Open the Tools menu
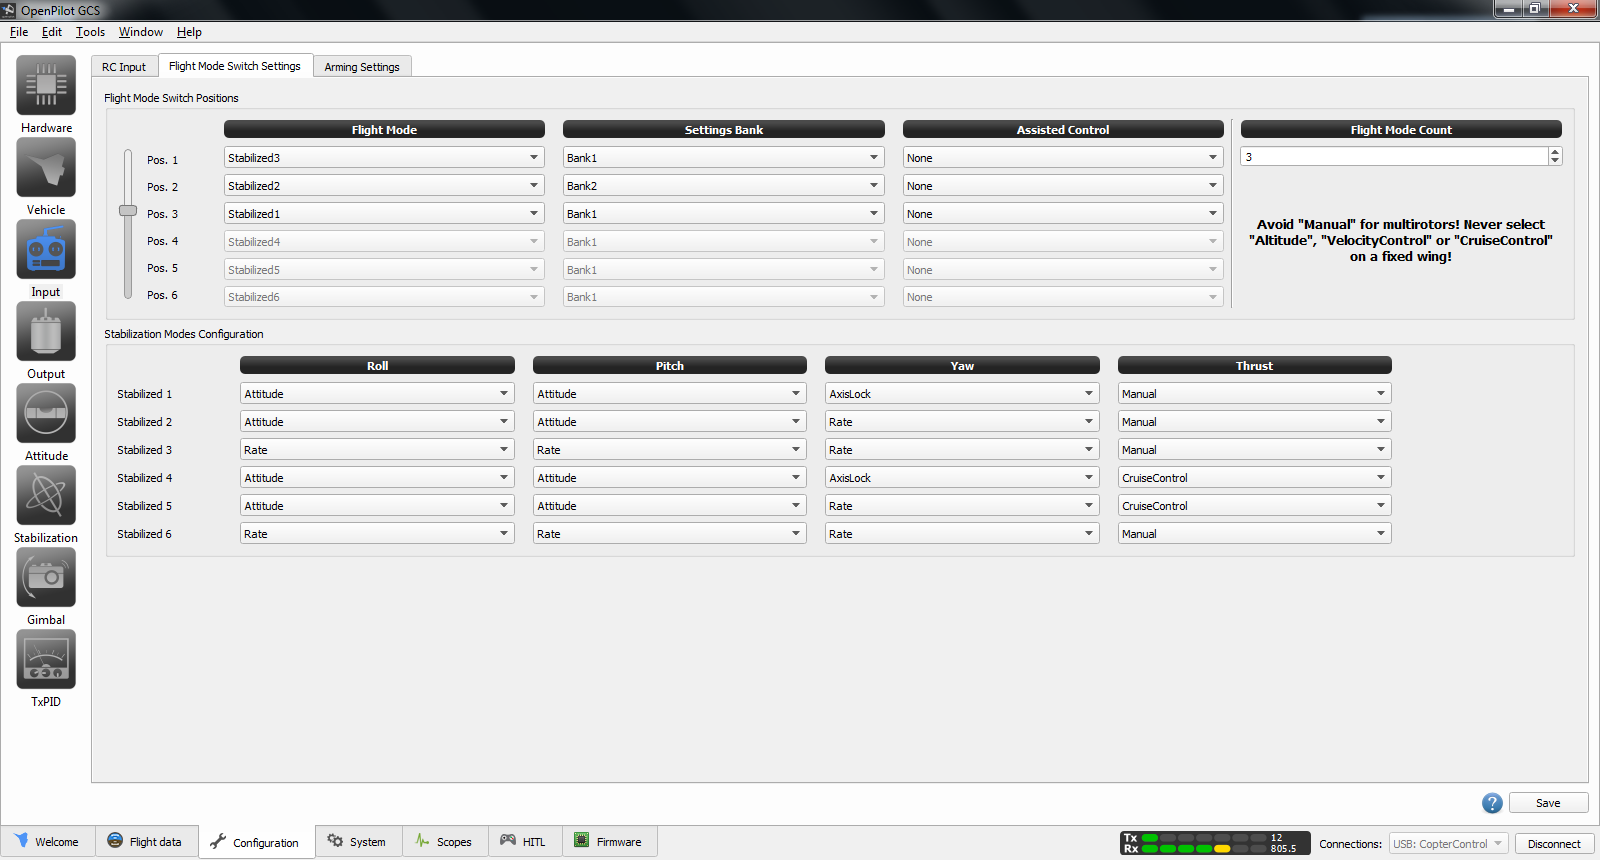 coord(90,32)
